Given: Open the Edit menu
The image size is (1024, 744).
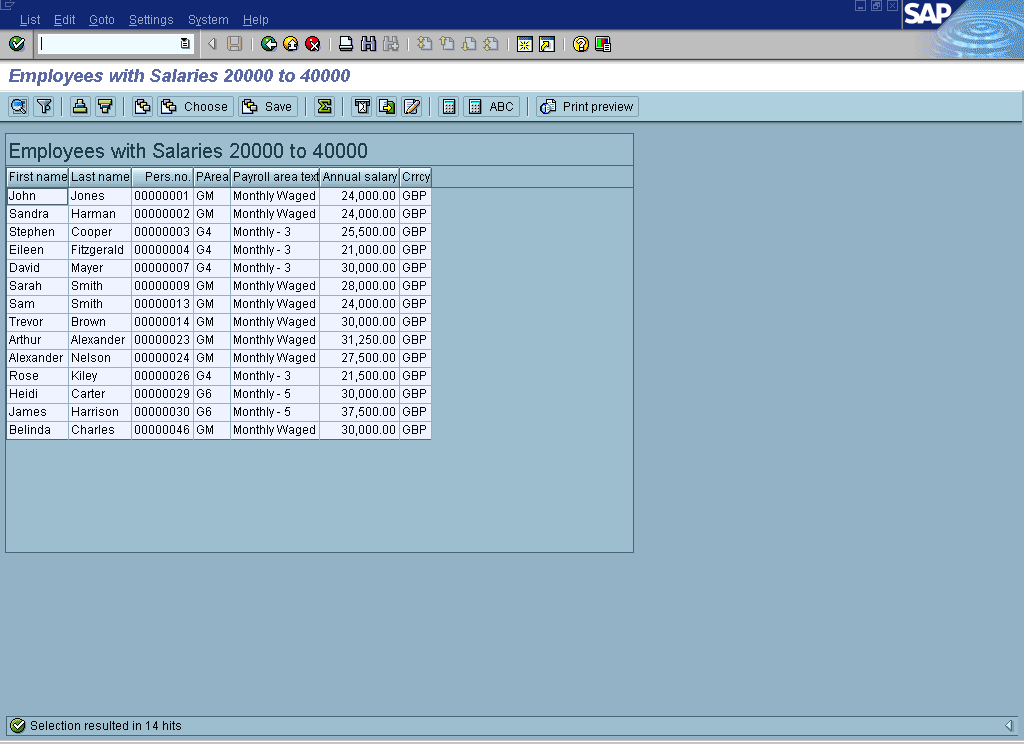Looking at the screenshot, I should 65,20.
